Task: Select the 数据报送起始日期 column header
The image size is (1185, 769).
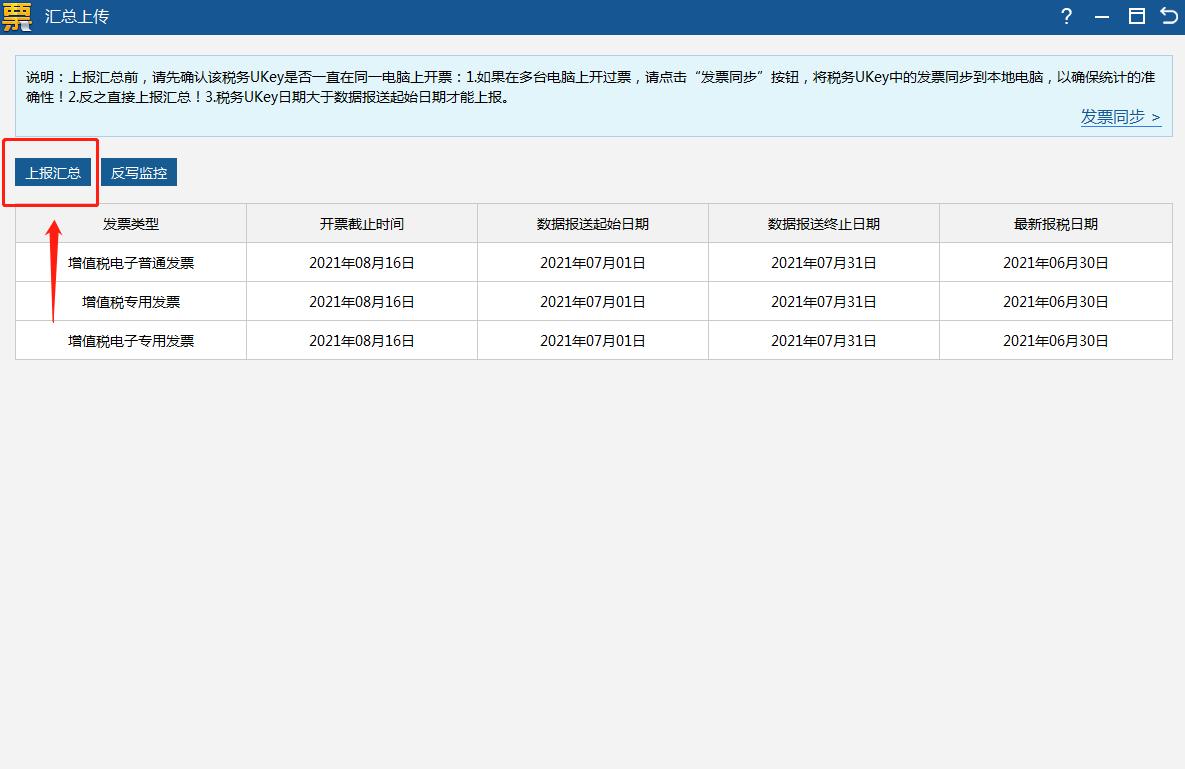Action: [593, 224]
